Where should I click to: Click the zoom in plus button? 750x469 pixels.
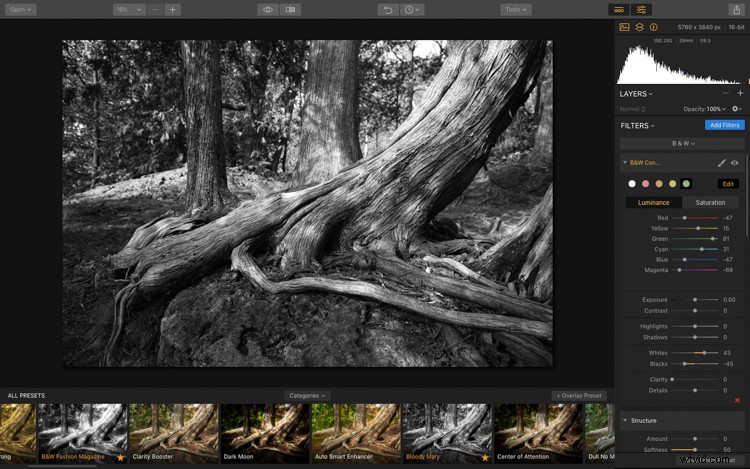(173, 10)
